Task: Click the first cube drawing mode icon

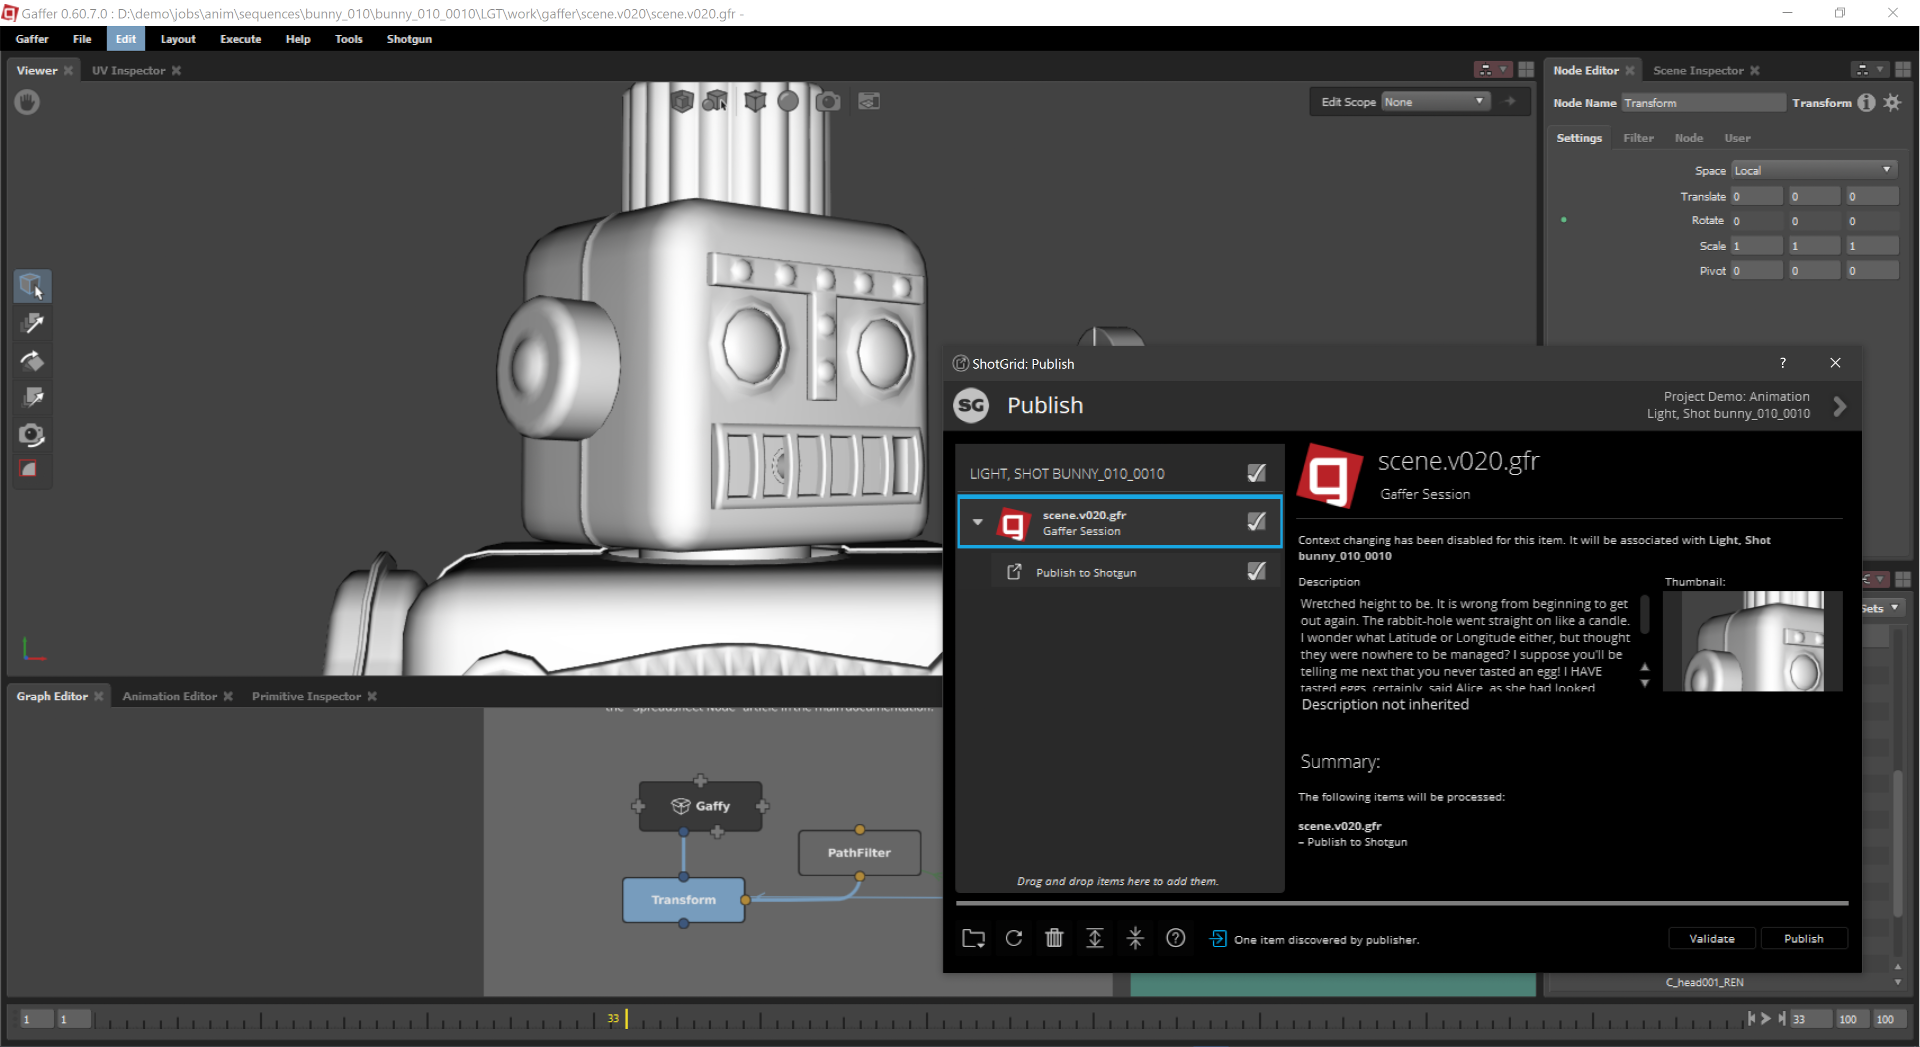Action: [682, 101]
